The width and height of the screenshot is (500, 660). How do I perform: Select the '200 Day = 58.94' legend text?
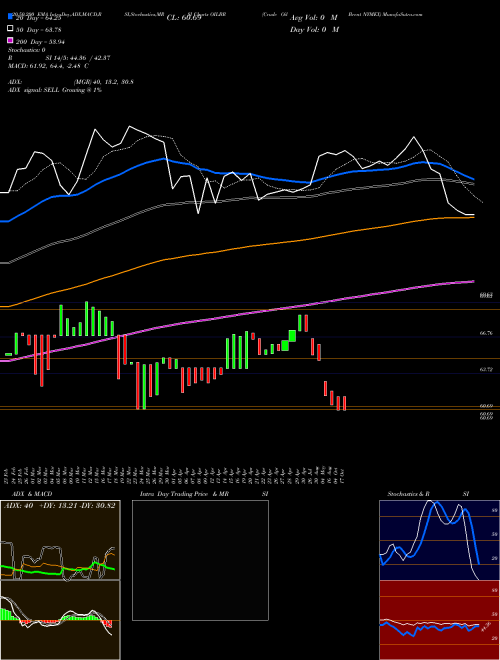(40, 42)
